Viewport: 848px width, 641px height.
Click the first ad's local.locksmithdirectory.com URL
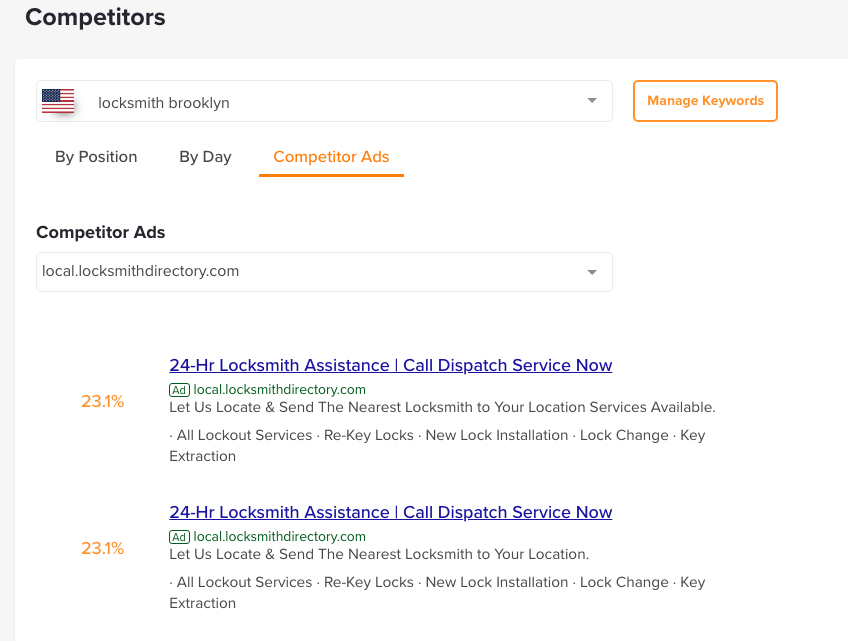[280, 389]
